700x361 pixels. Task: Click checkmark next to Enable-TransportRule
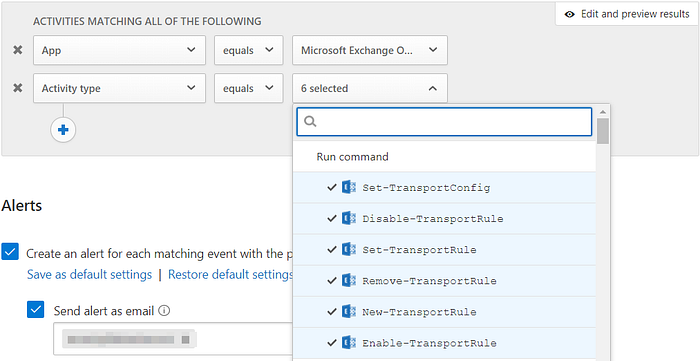(331, 343)
